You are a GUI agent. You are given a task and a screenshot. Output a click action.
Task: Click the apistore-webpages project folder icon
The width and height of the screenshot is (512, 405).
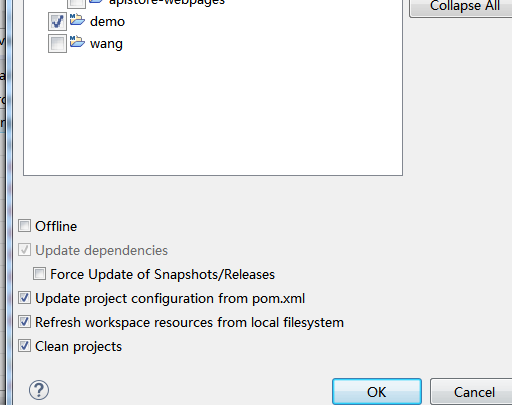tap(96, 2)
